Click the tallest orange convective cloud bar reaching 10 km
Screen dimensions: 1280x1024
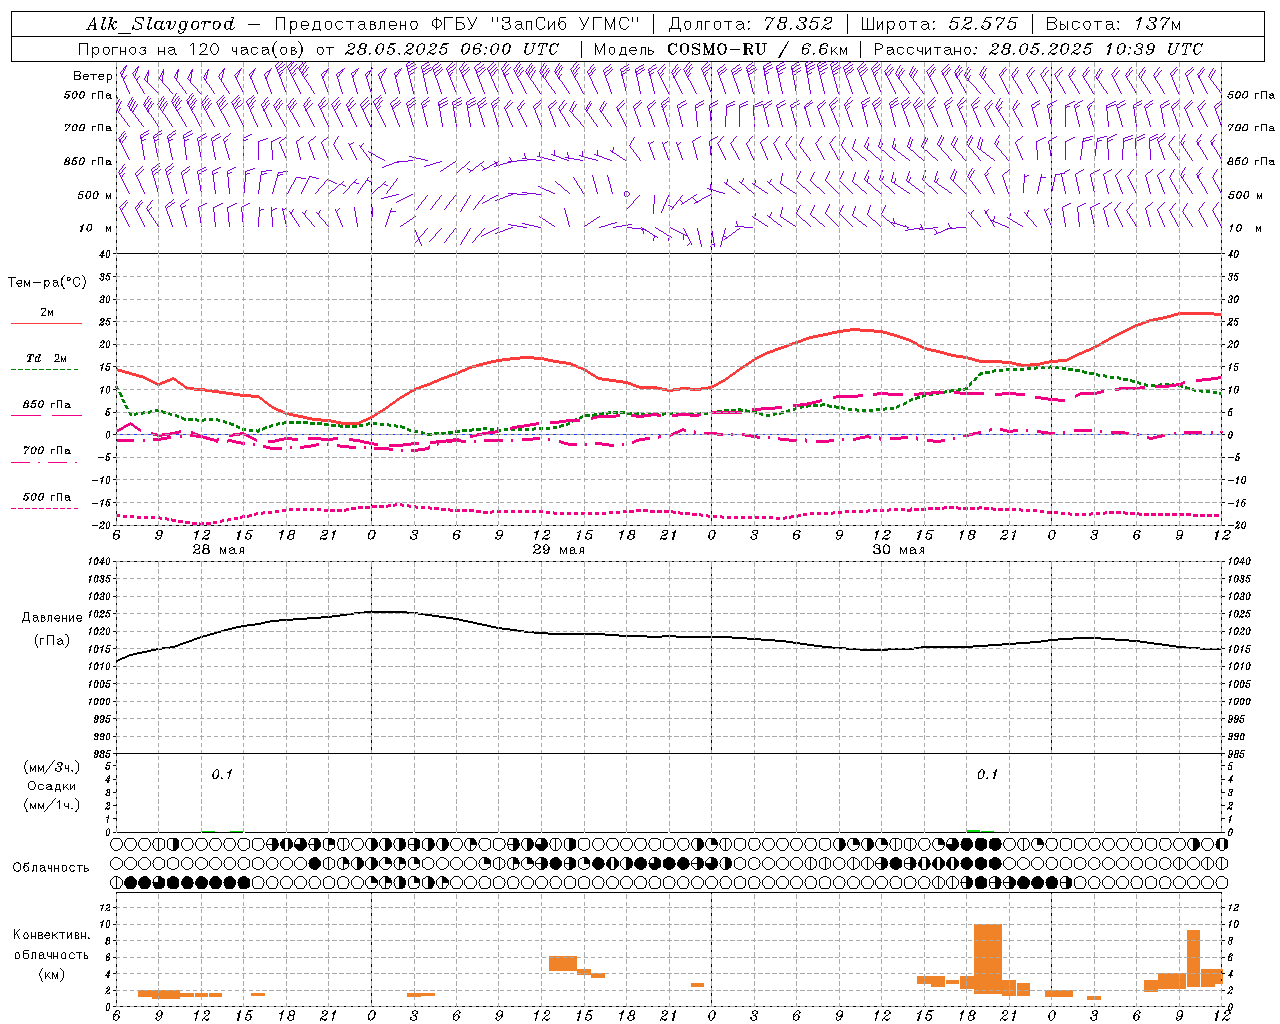click(x=988, y=959)
